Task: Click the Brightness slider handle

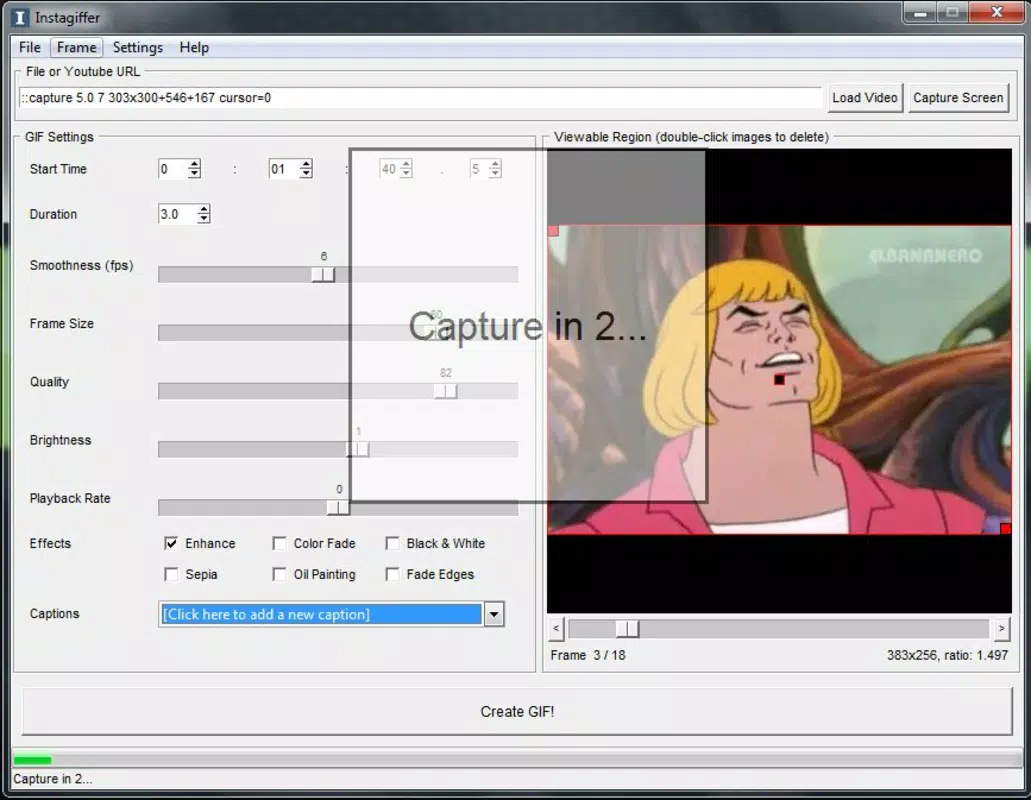Action: (x=358, y=449)
